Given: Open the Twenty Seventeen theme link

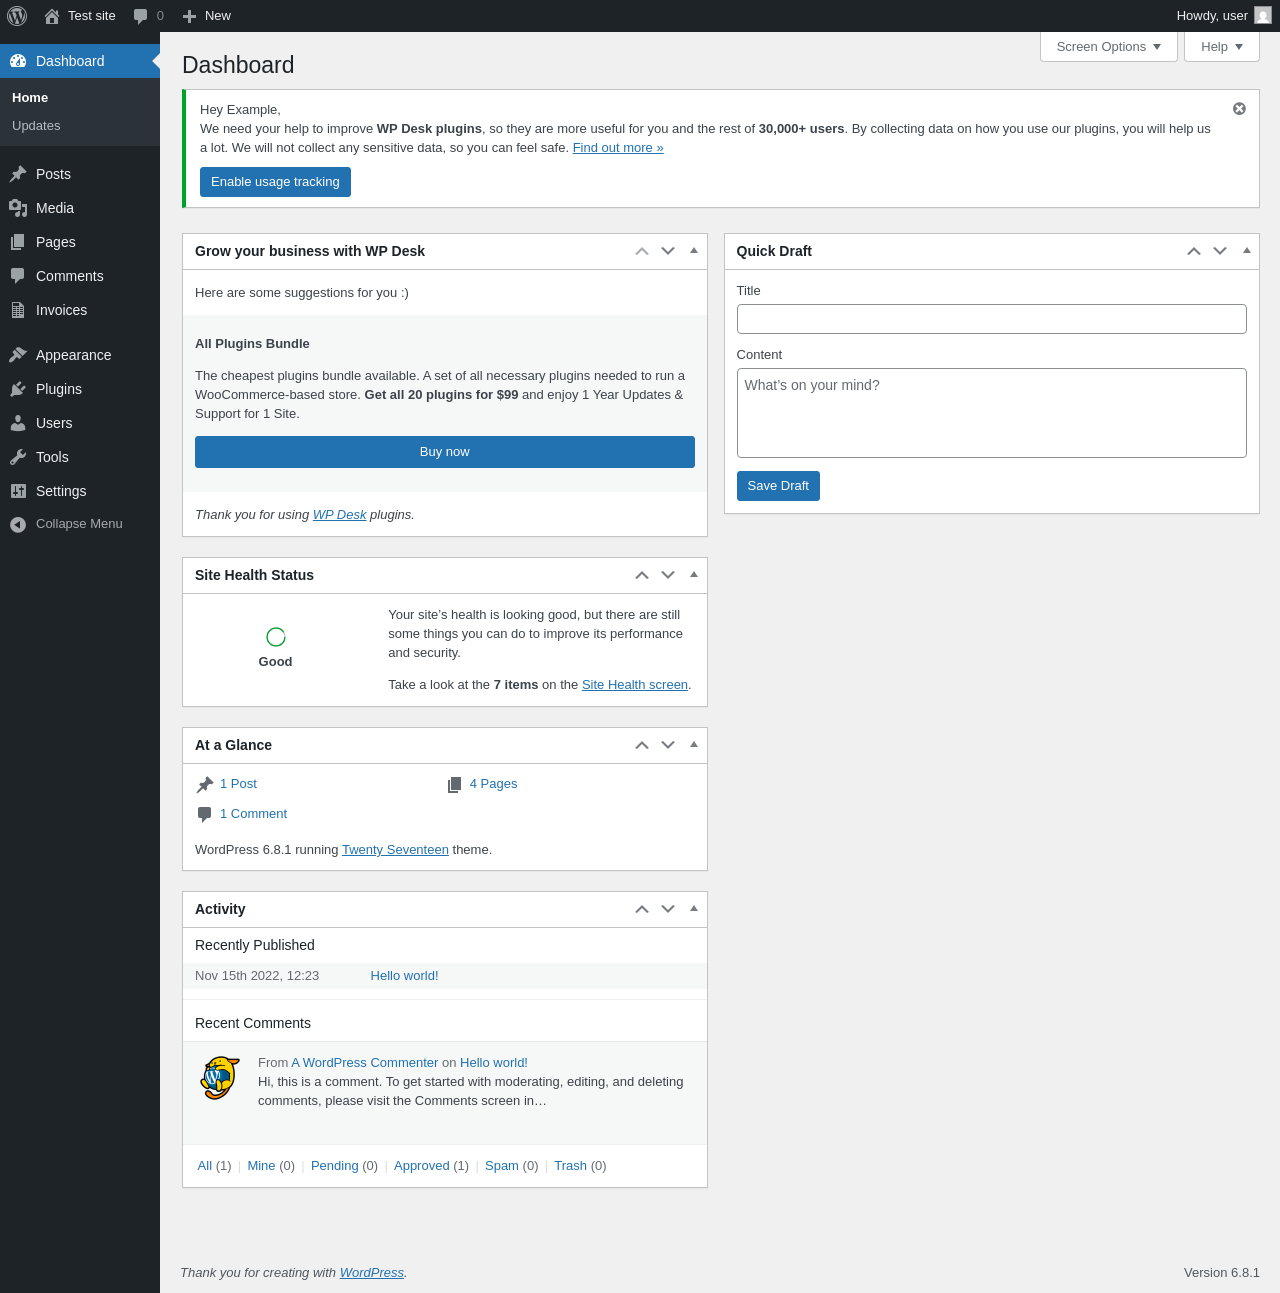Looking at the screenshot, I should coord(395,850).
